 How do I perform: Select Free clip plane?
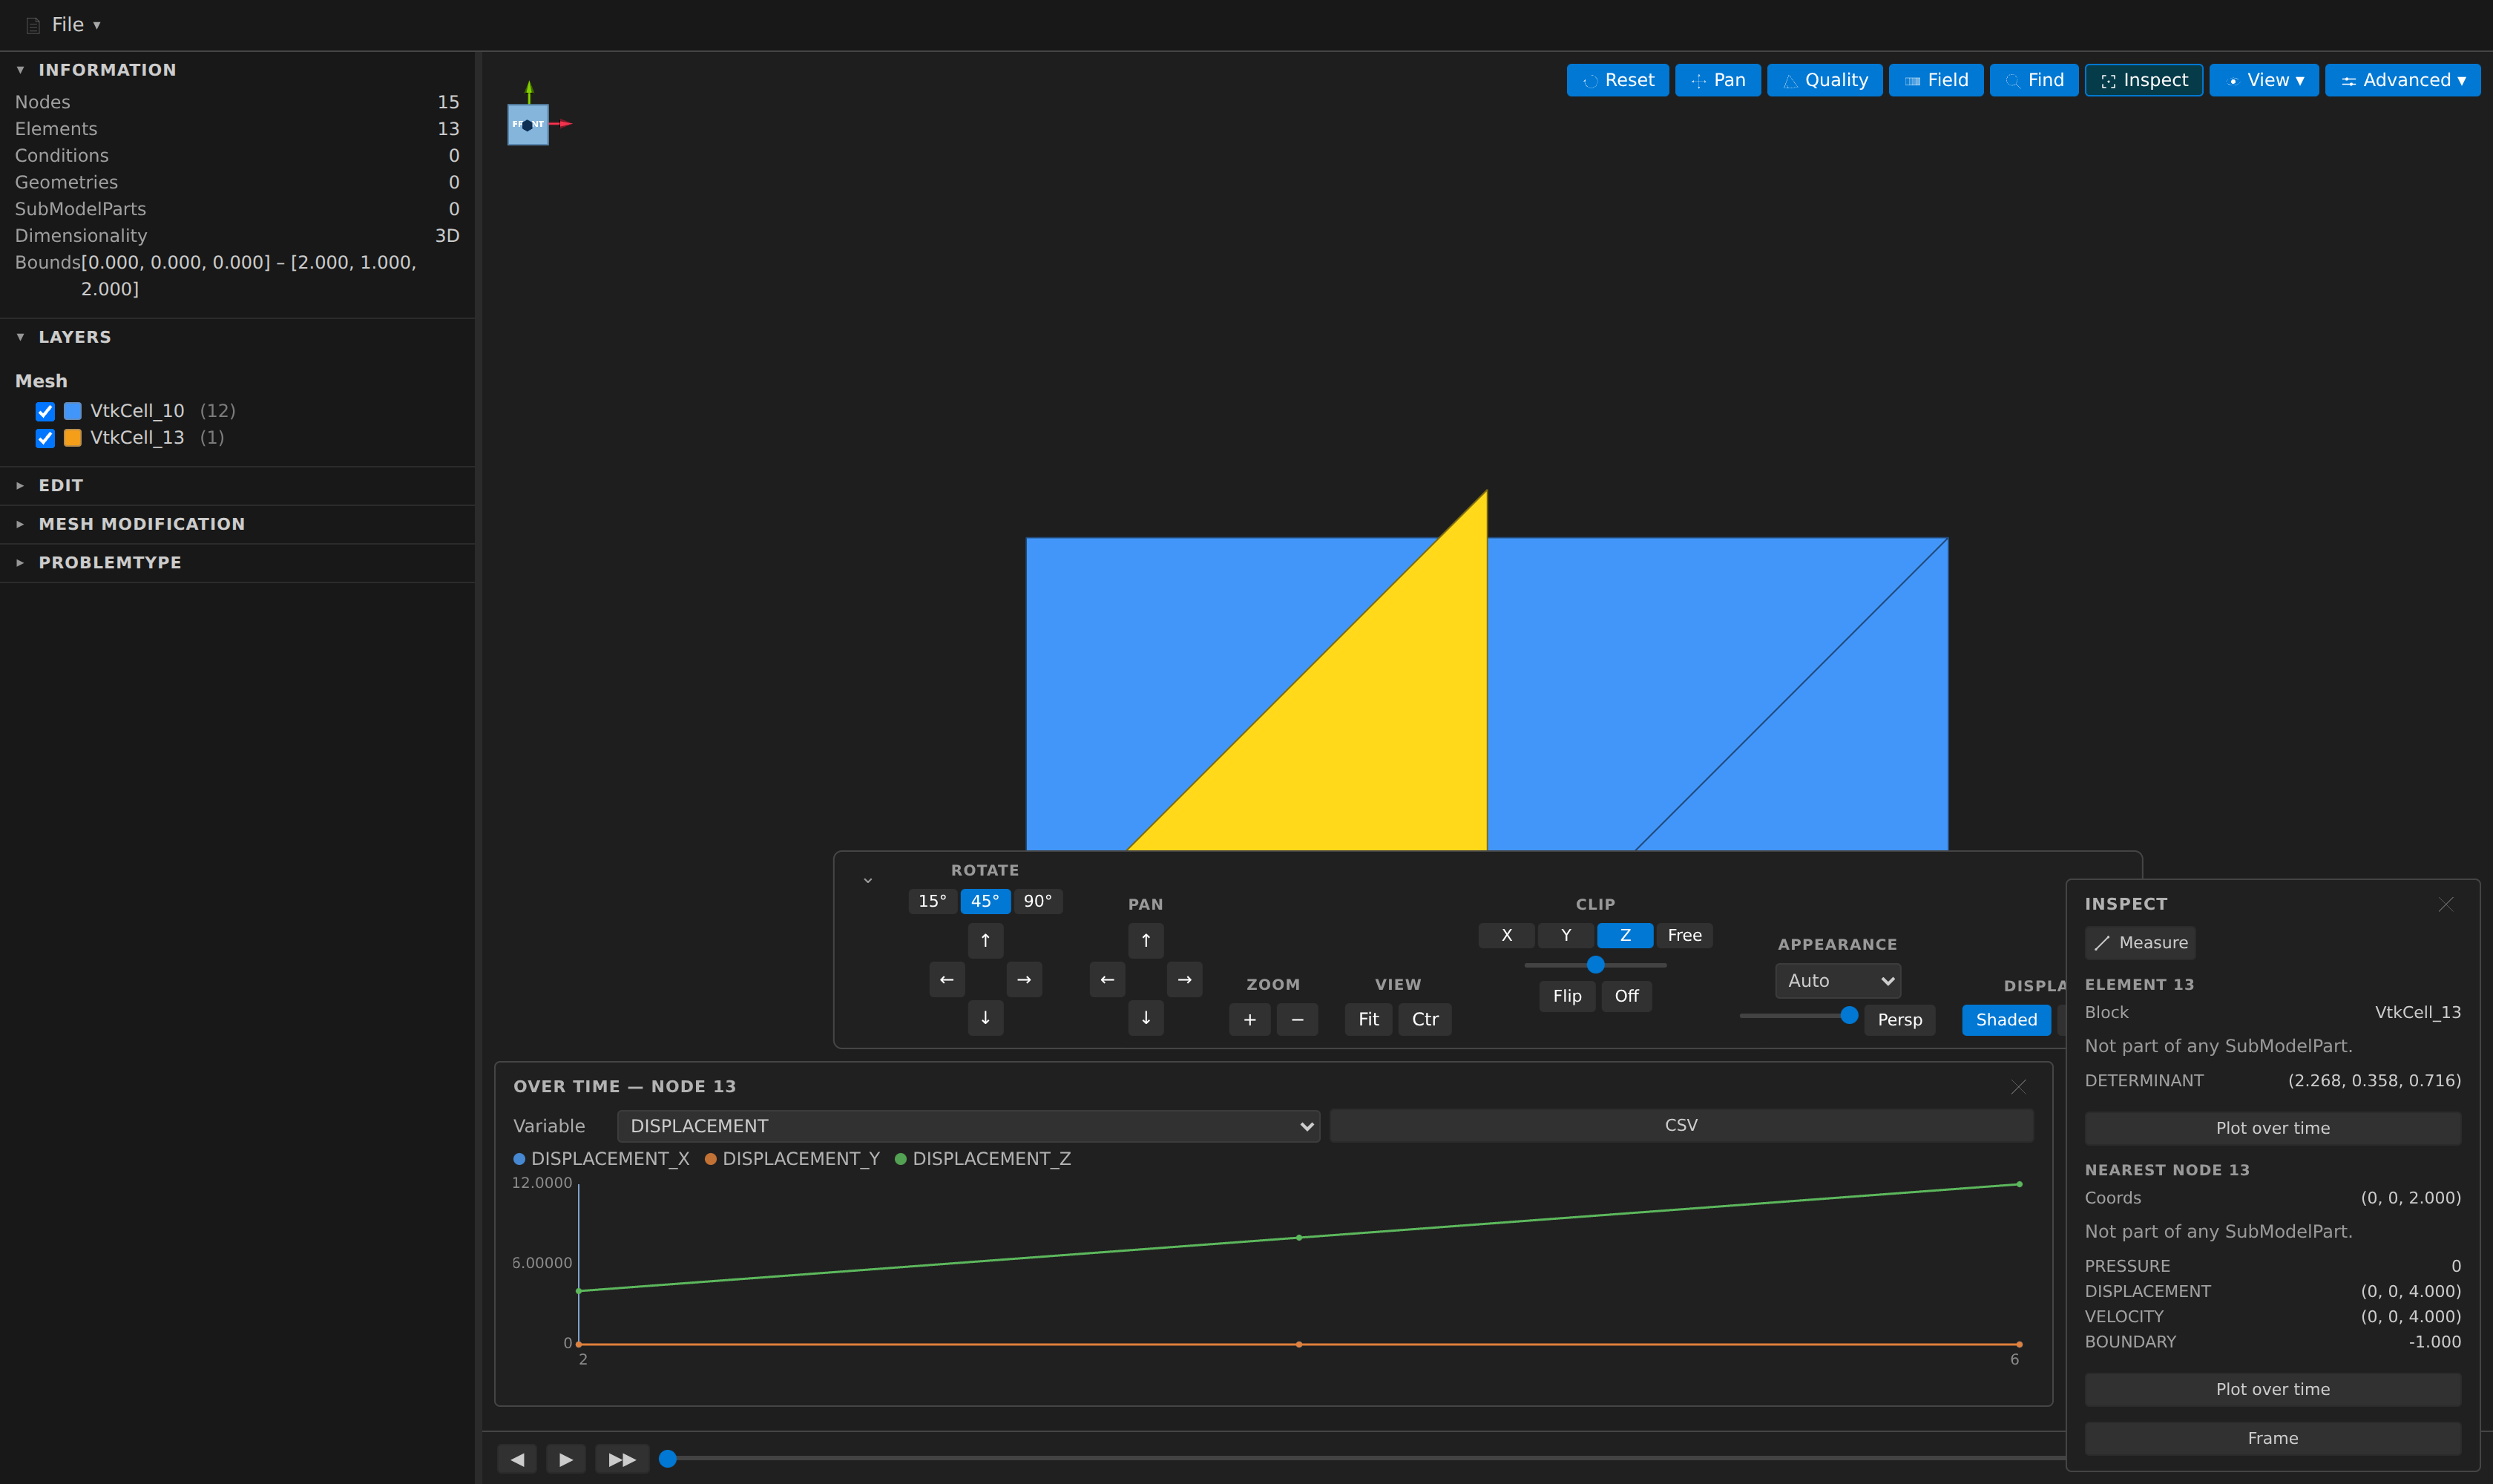click(x=1685, y=935)
